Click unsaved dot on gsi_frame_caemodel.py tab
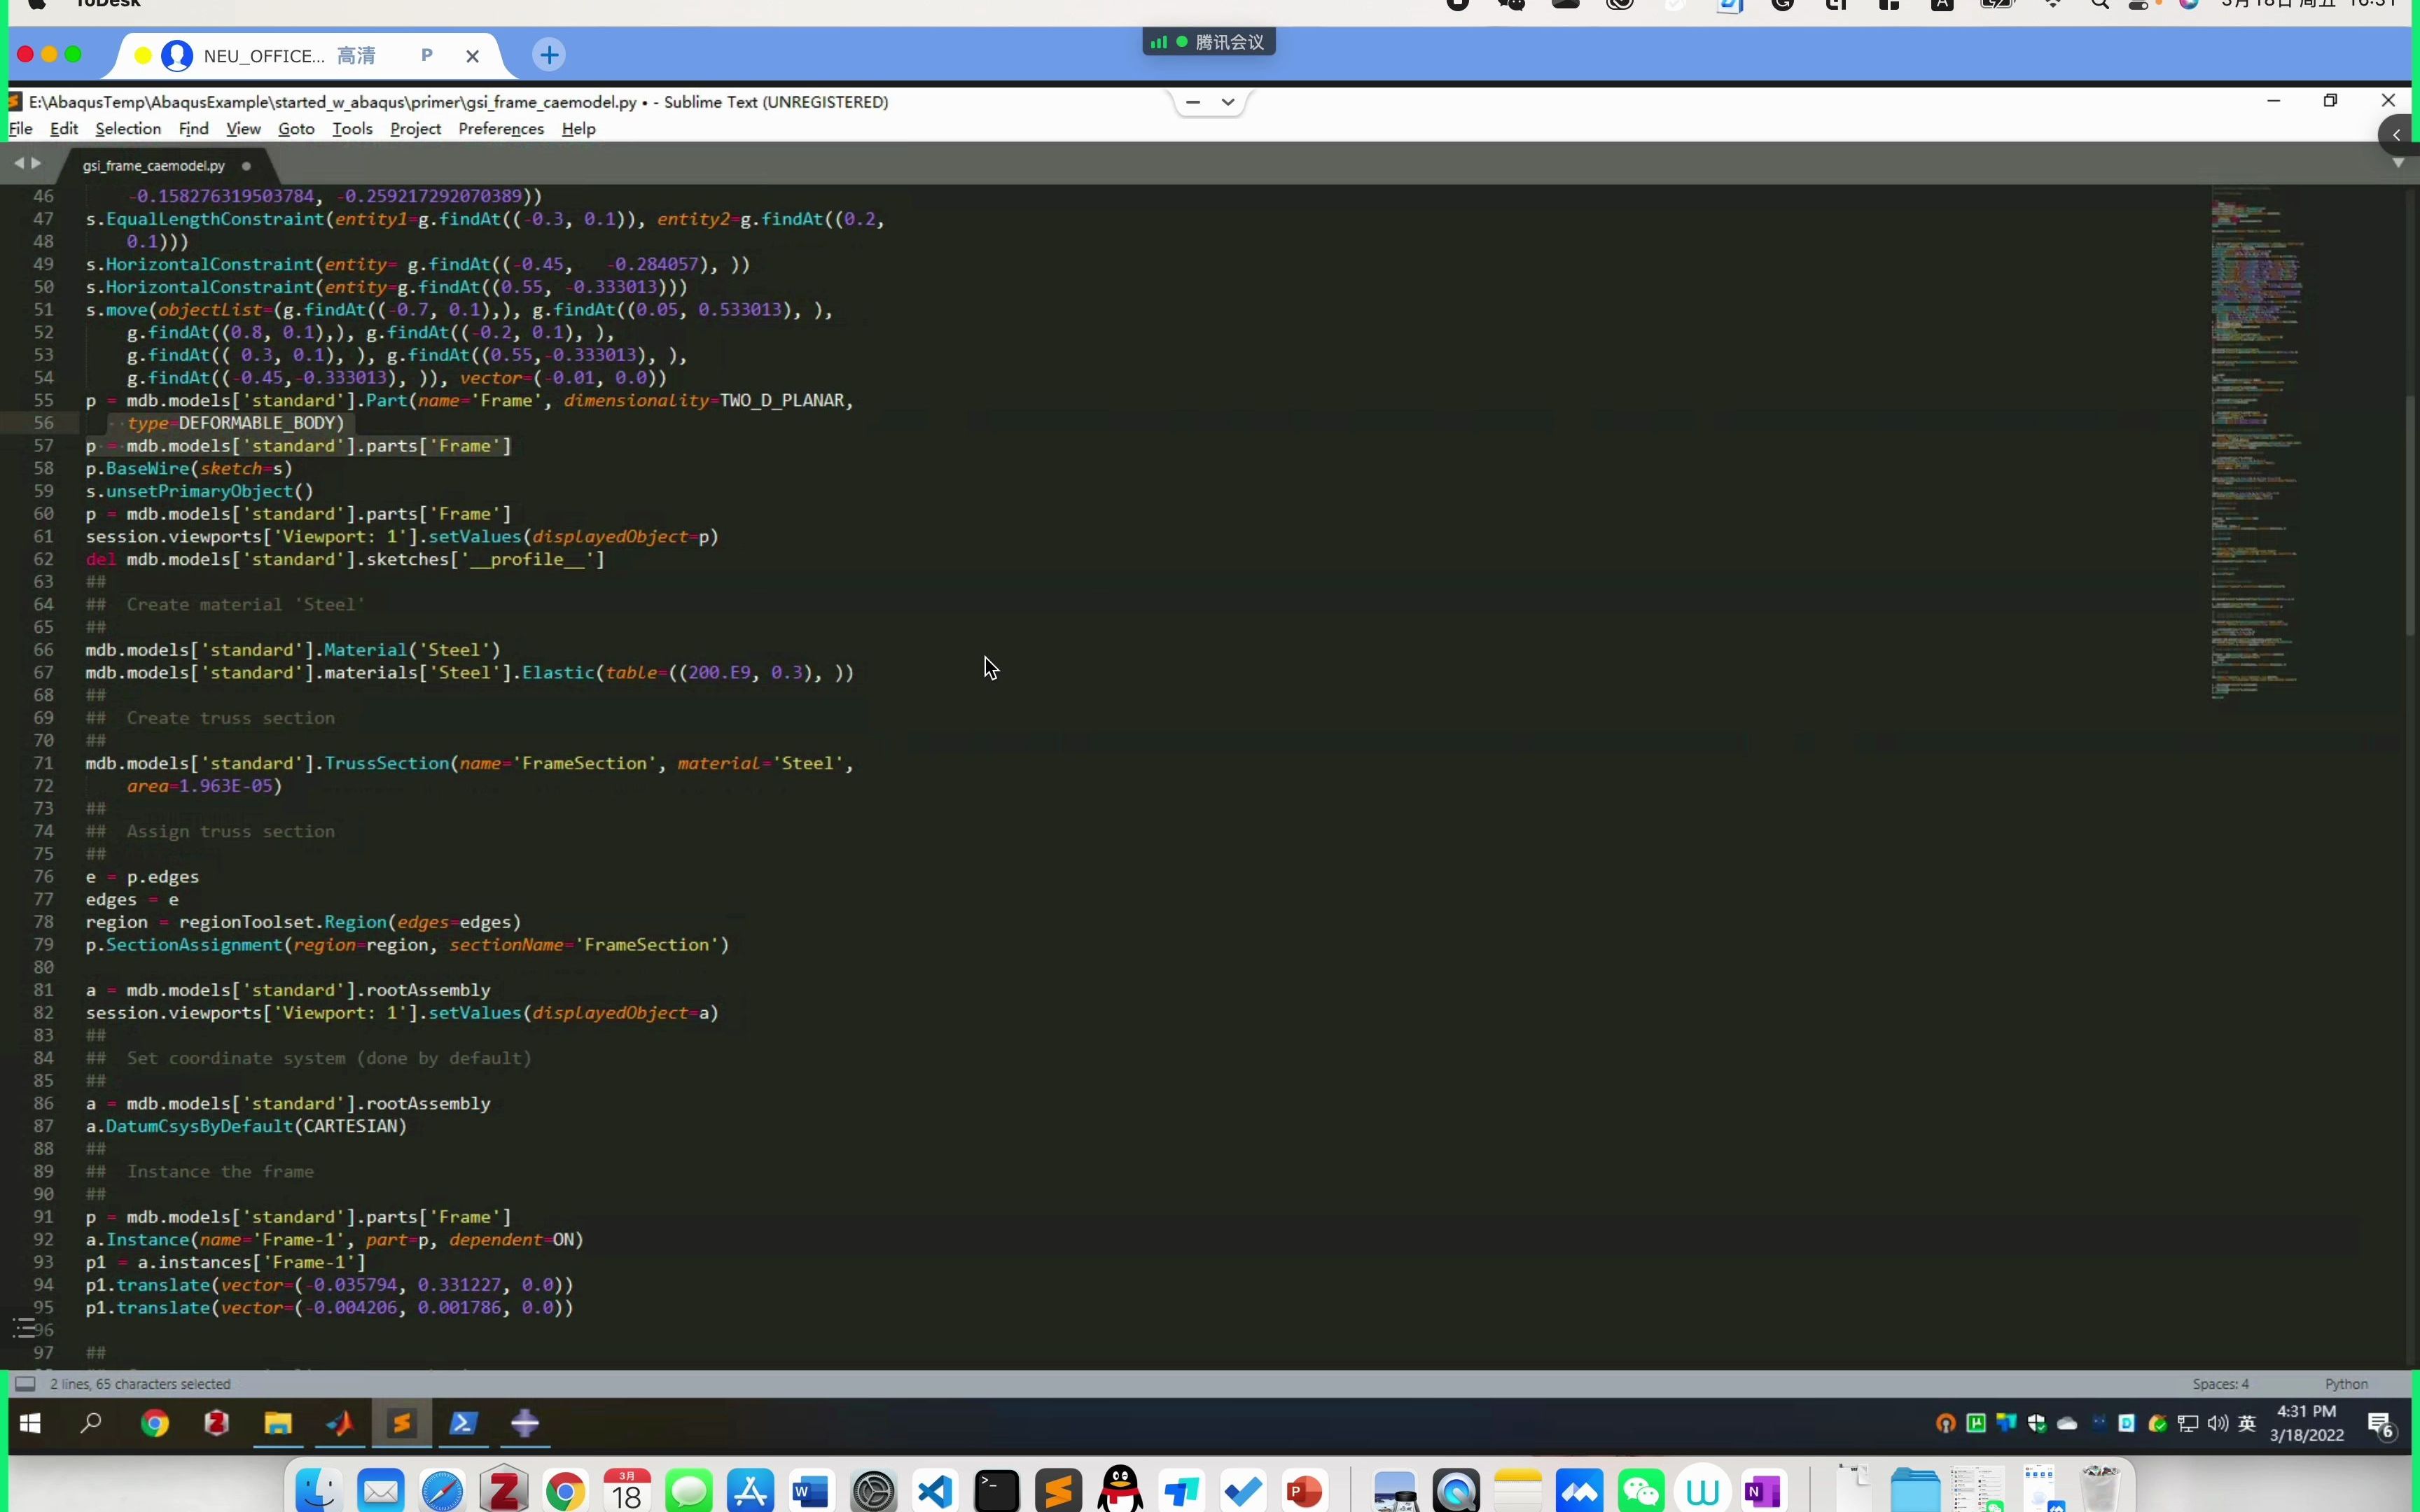 pos(246,166)
